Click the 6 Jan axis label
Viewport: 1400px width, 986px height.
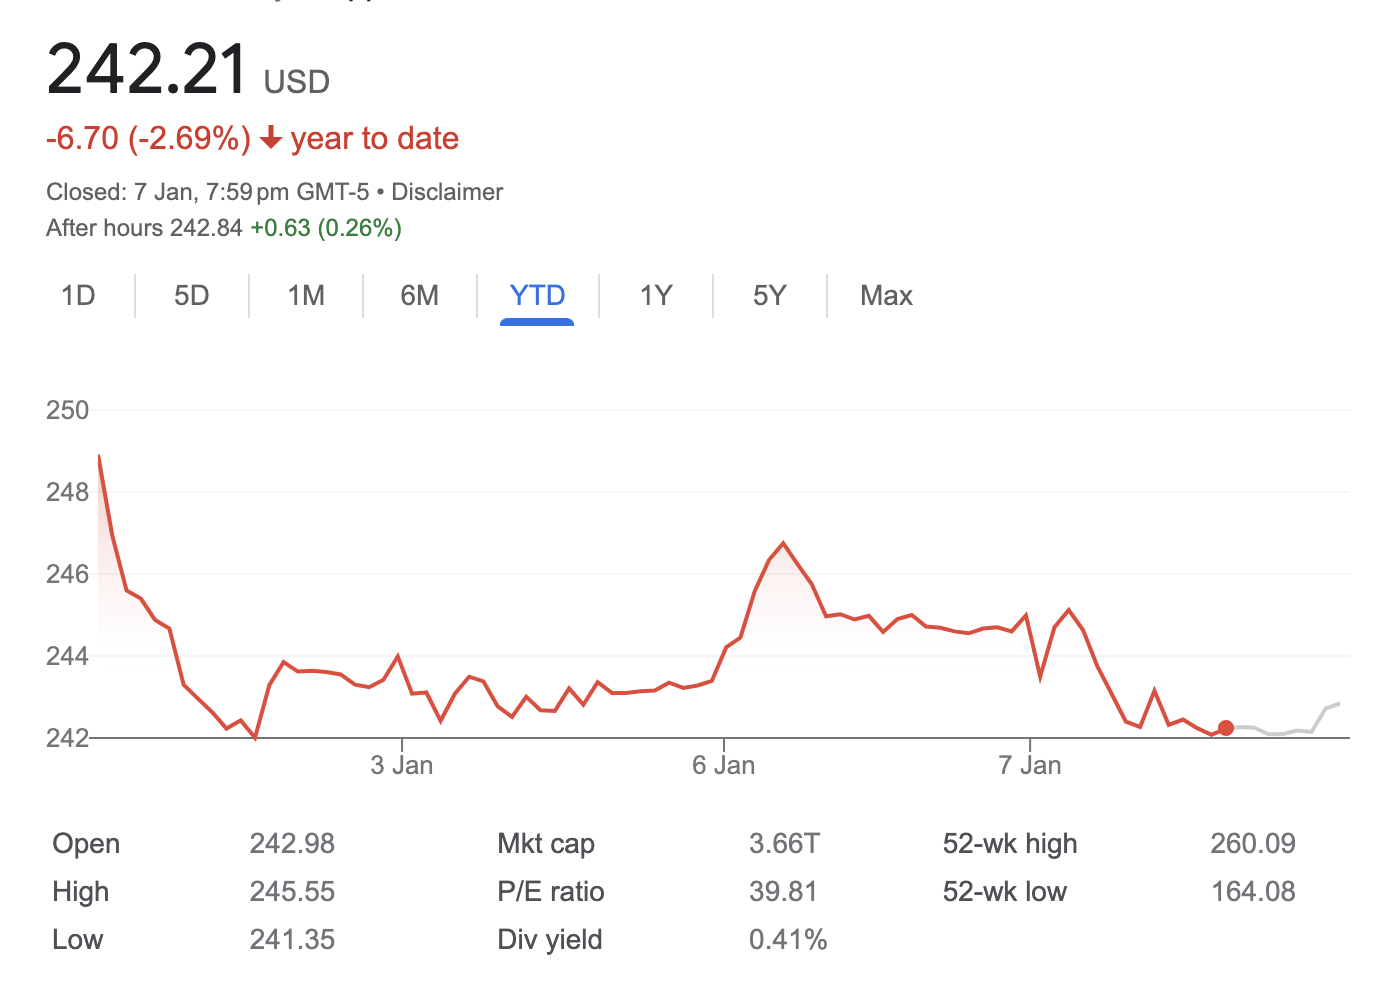724,766
